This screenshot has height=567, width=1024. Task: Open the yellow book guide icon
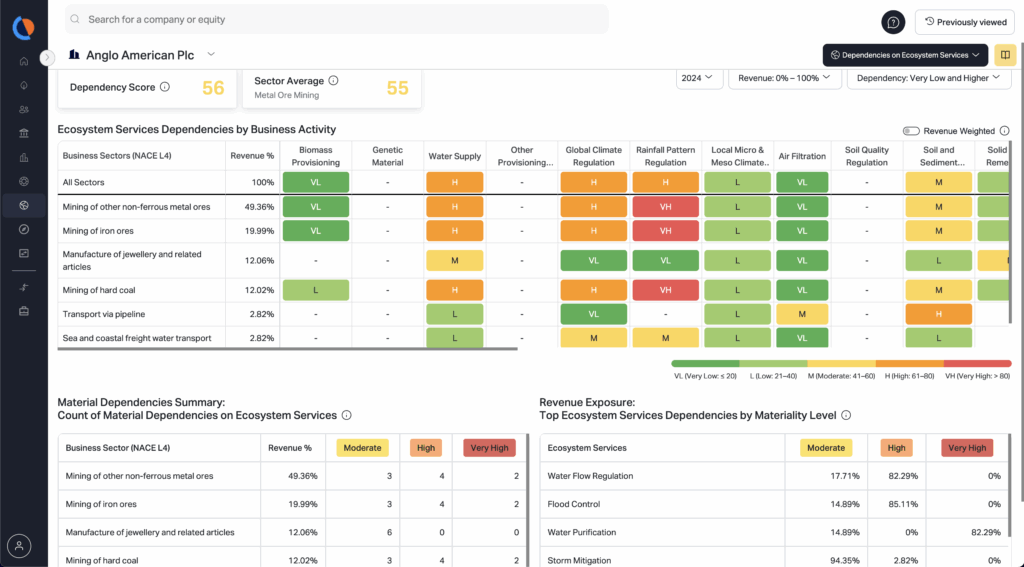pyautogui.click(x=1006, y=55)
